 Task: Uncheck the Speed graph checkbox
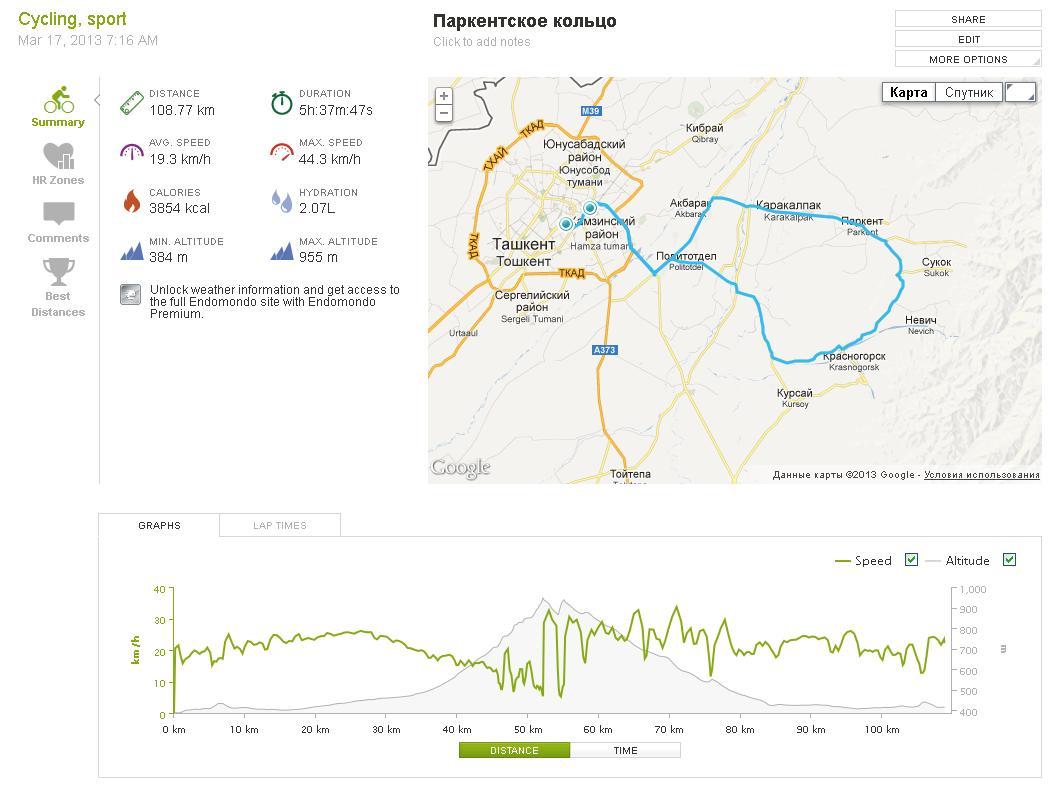point(911,560)
